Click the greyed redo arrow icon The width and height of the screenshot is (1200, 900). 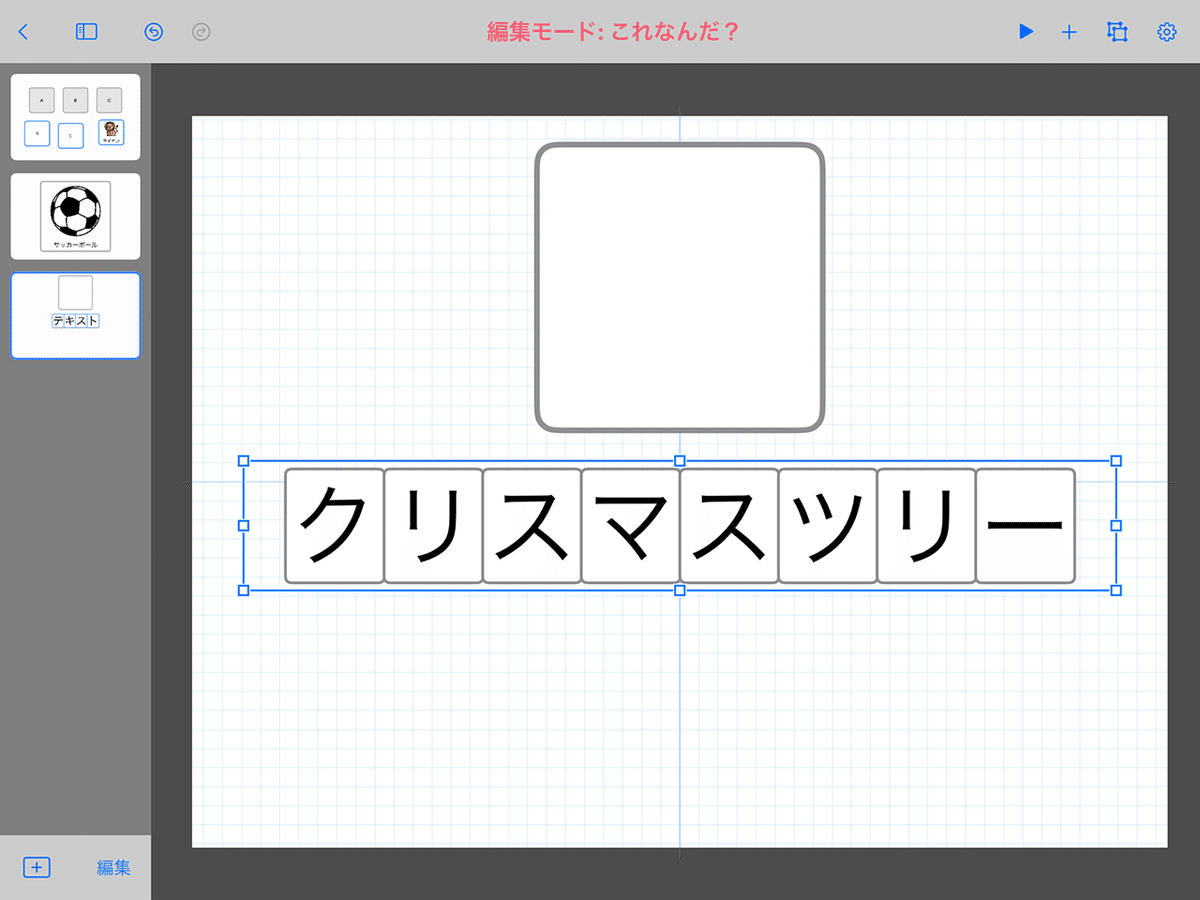pyautogui.click(x=201, y=32)
